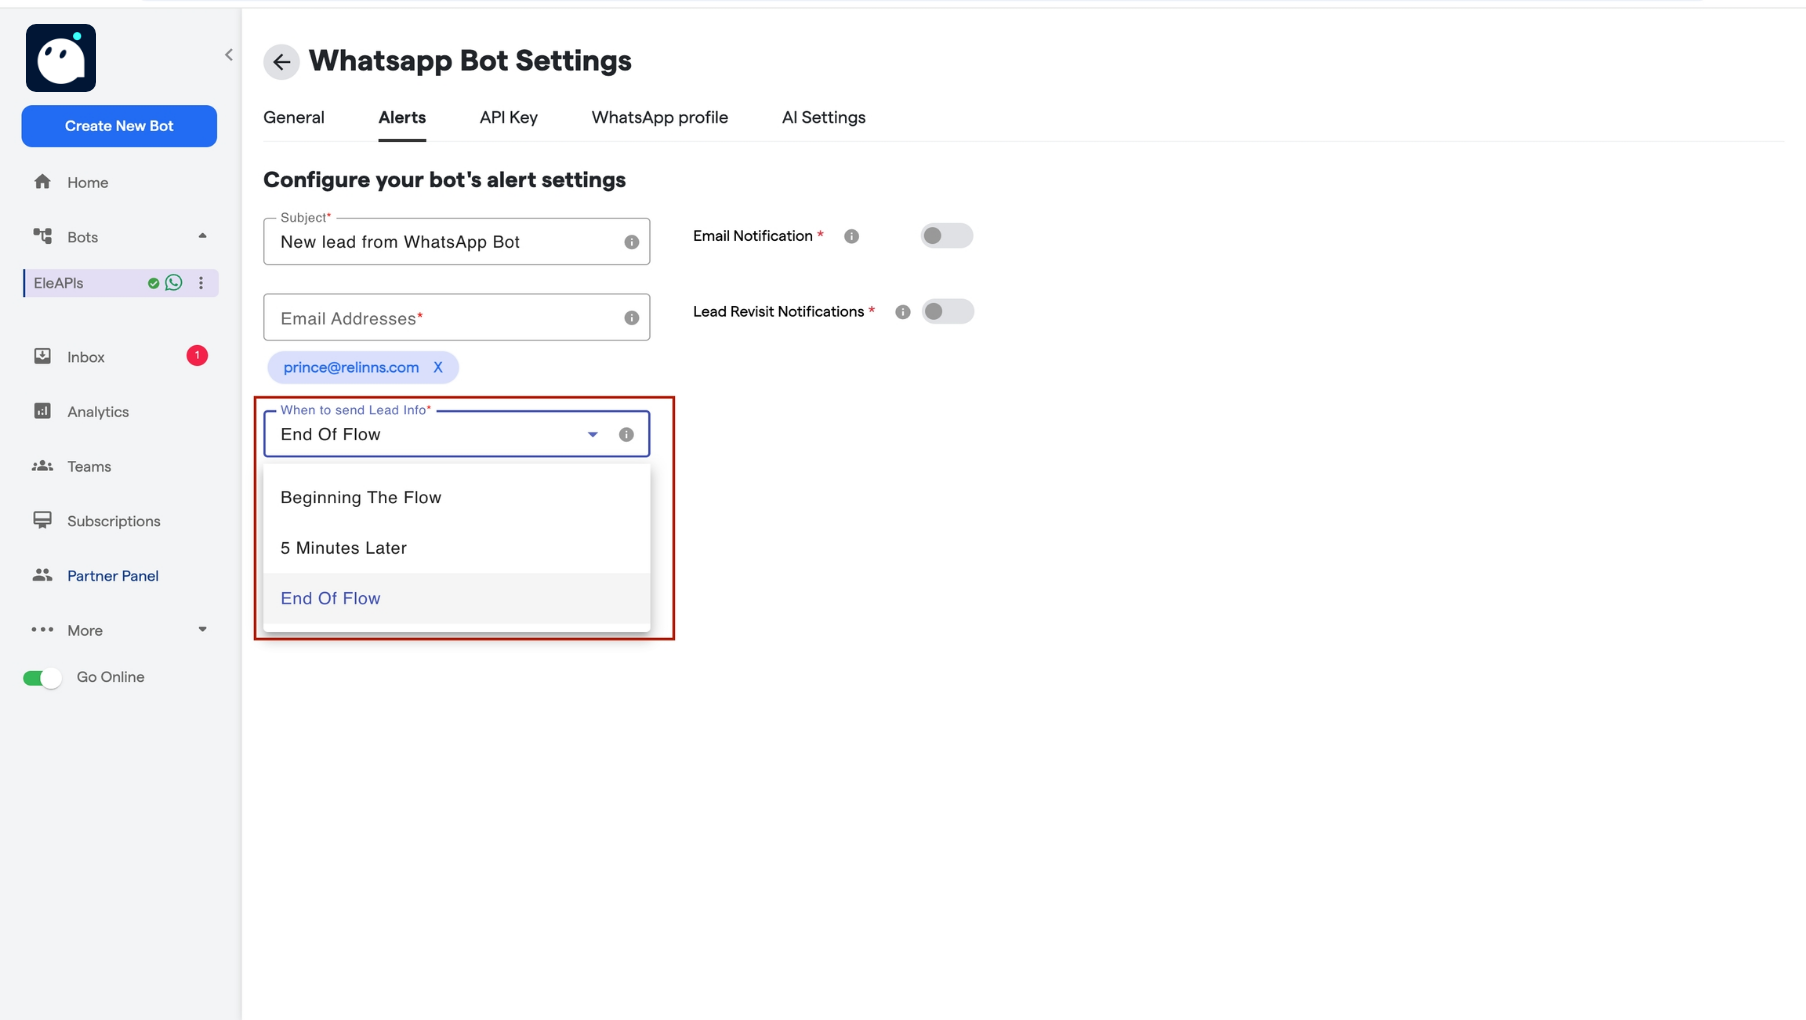Screen dimensions: 1806x1020
Task: Expand the More section arrow
Action: pyautogui.click(x=202, y=630)
